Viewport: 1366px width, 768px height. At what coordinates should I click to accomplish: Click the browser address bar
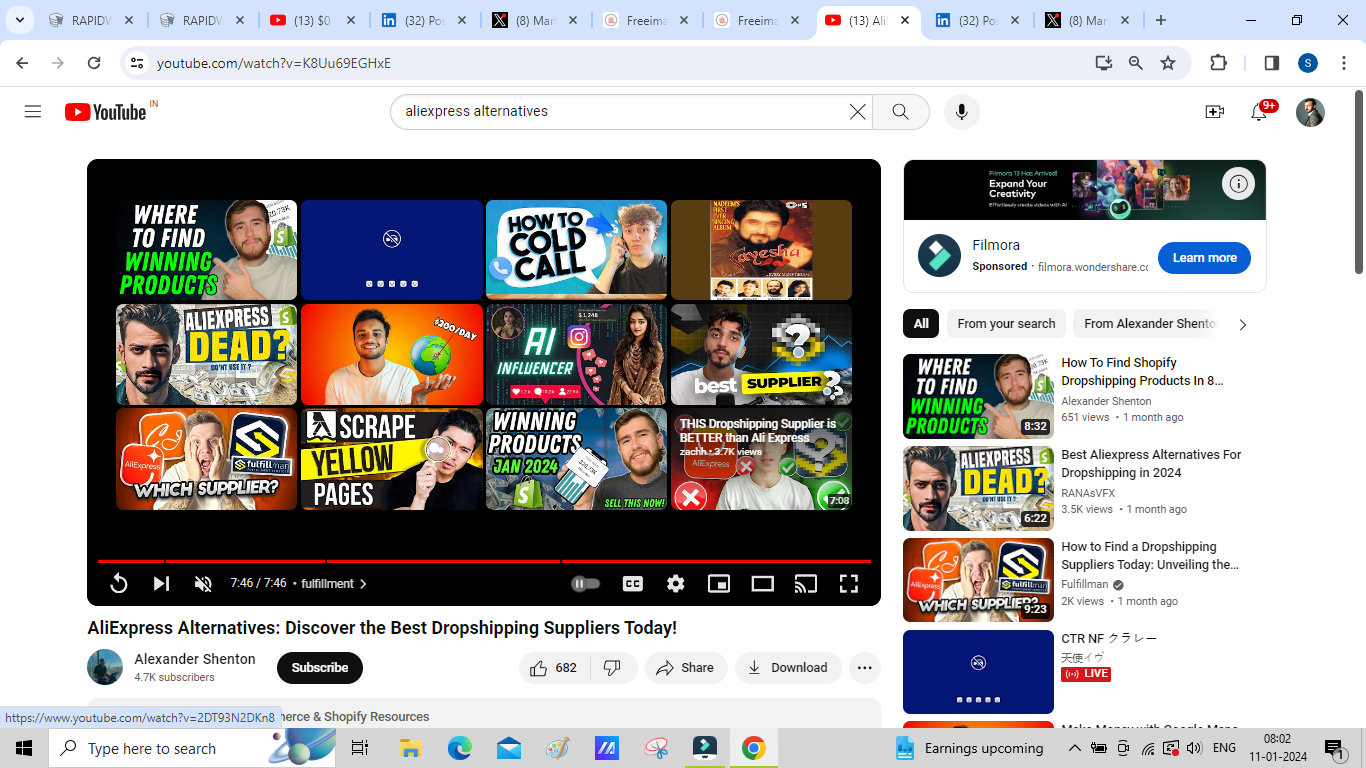[x=620, y=63]
